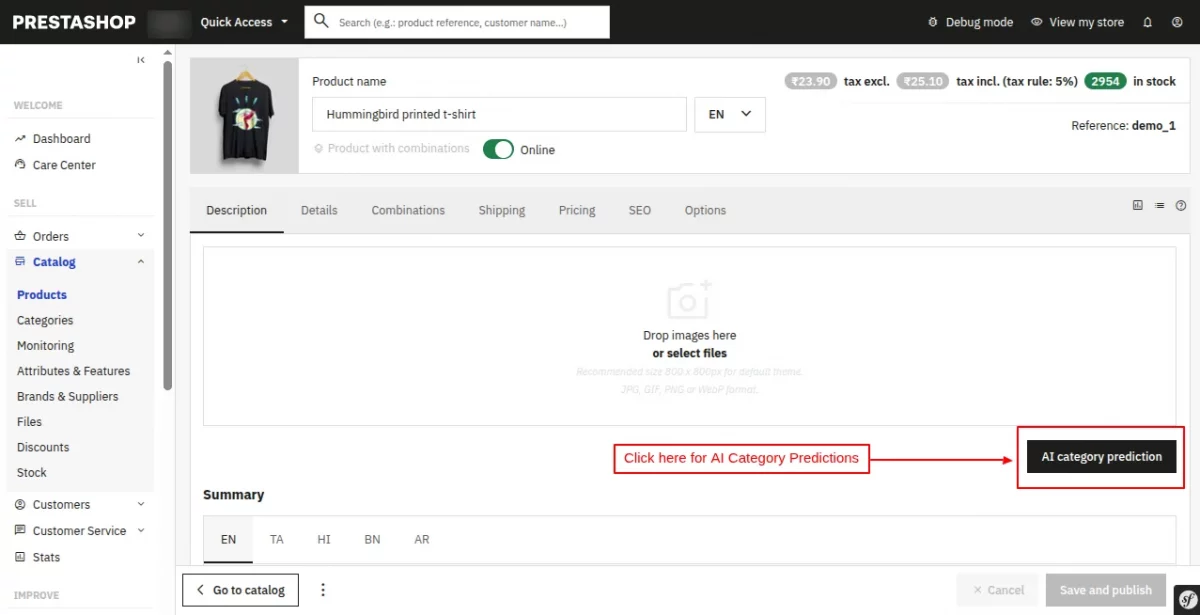
Task: Toggle Product with combinations
Action: tap(395, 148)
